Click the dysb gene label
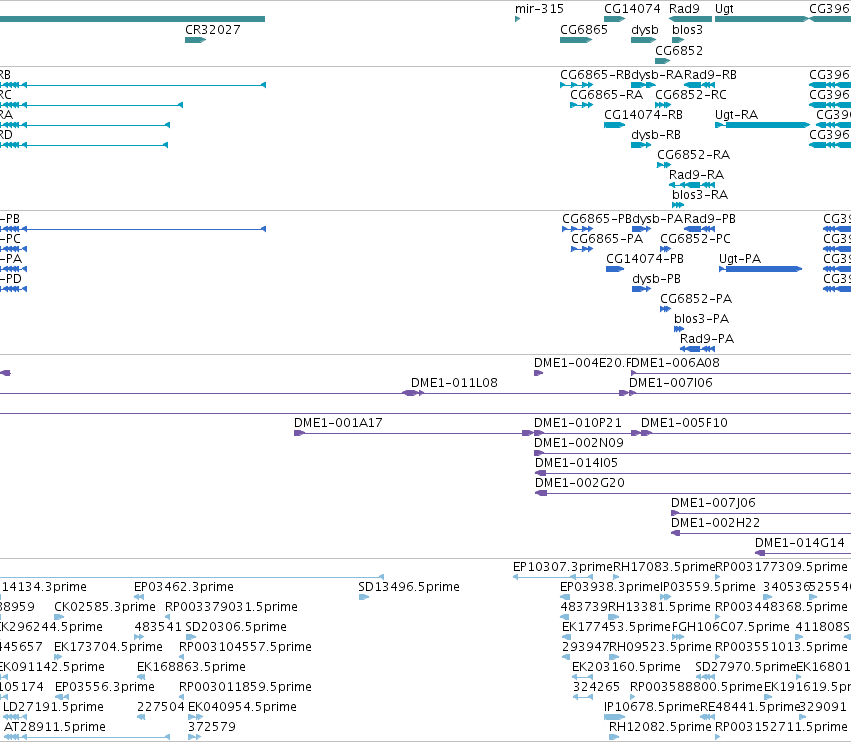851x742 pixels. 644,30
